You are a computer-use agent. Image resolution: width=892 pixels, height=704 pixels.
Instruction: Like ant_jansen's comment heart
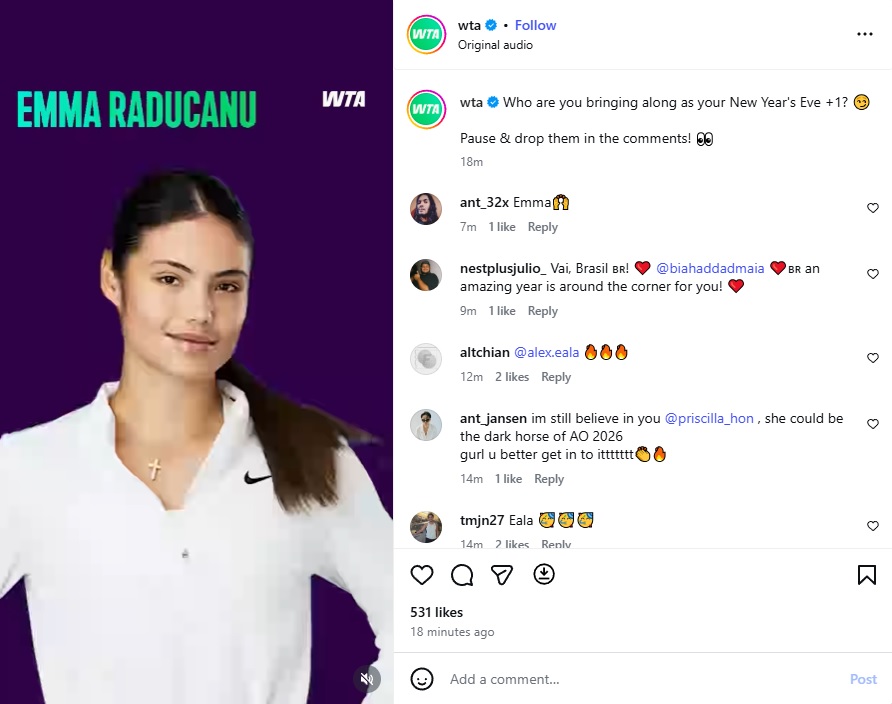pos(873,424)
